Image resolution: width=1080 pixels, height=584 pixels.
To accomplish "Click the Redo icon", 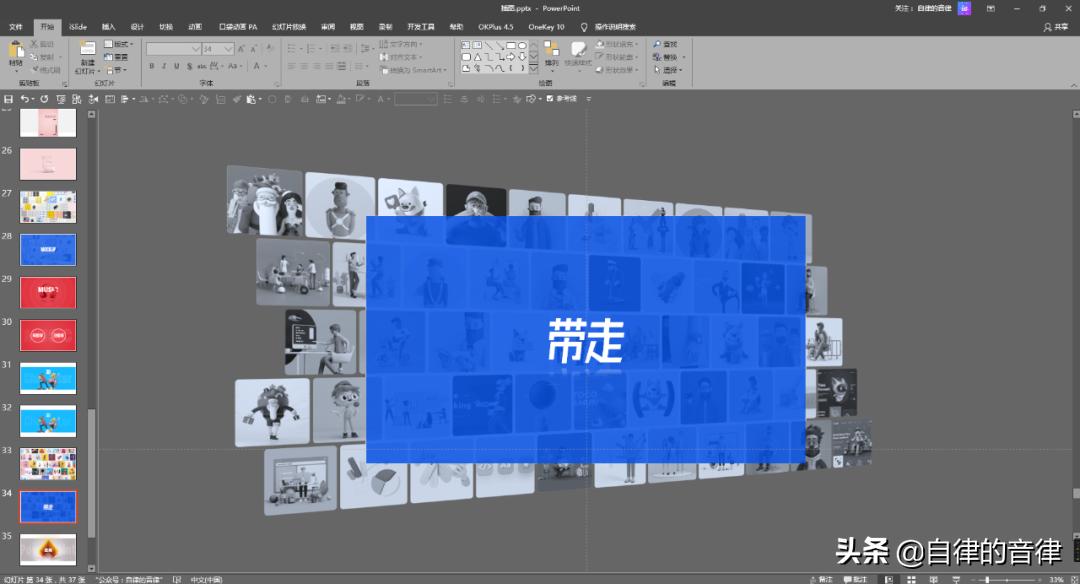I will click(x=44, y=99).
